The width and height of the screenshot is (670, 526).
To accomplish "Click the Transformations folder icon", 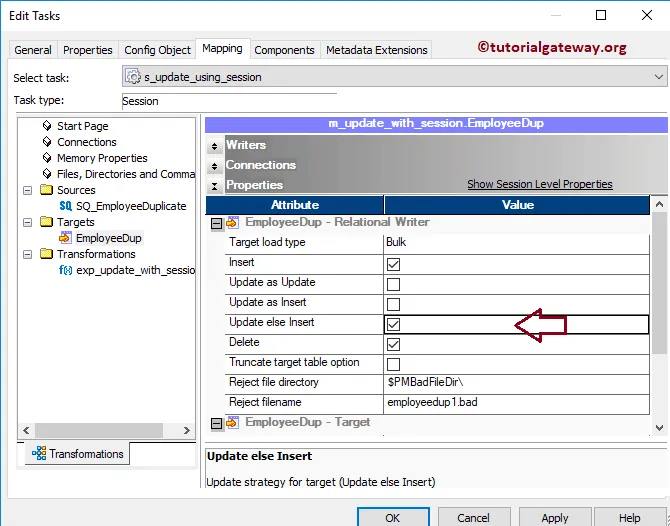I will 46,253.
